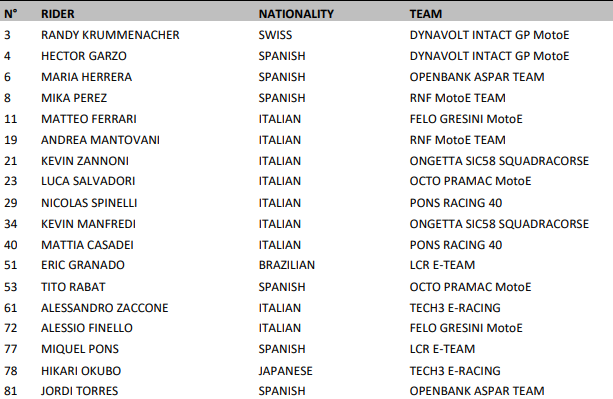Click ALESSANDRO ZACCONE's name
The height and width of the screenshot is (399, 613).
pos(104,308)
